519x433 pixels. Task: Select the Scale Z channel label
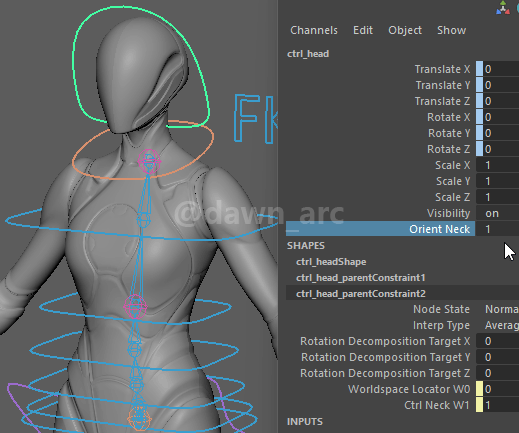click(452, 197)
